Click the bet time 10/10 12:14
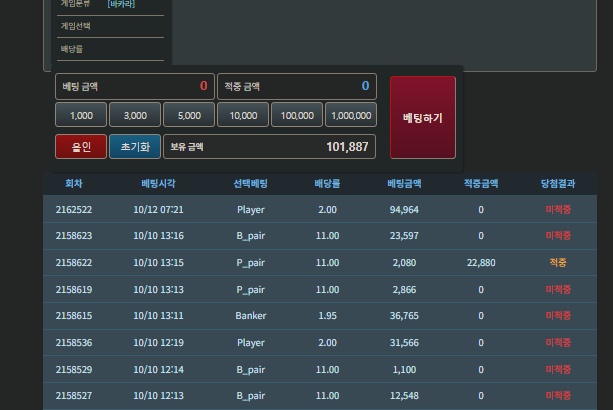The image size is (613, 410). tap(158, 369)
